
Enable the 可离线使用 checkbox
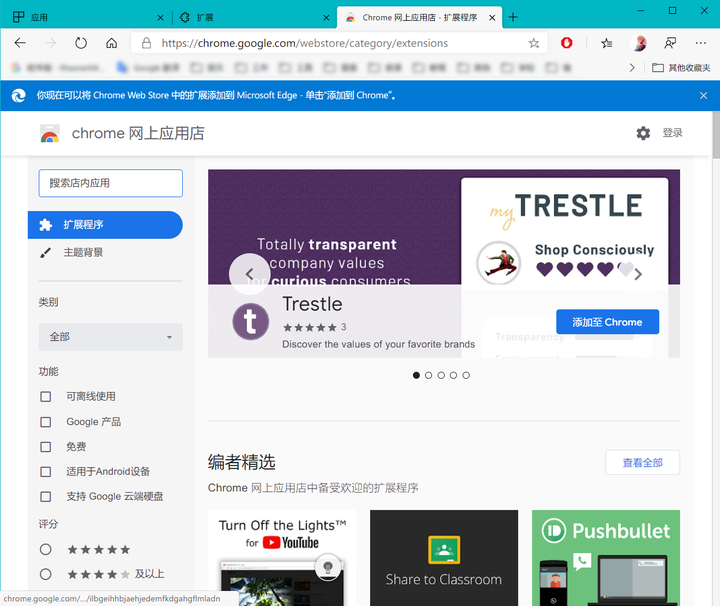[x=45, y=397]
